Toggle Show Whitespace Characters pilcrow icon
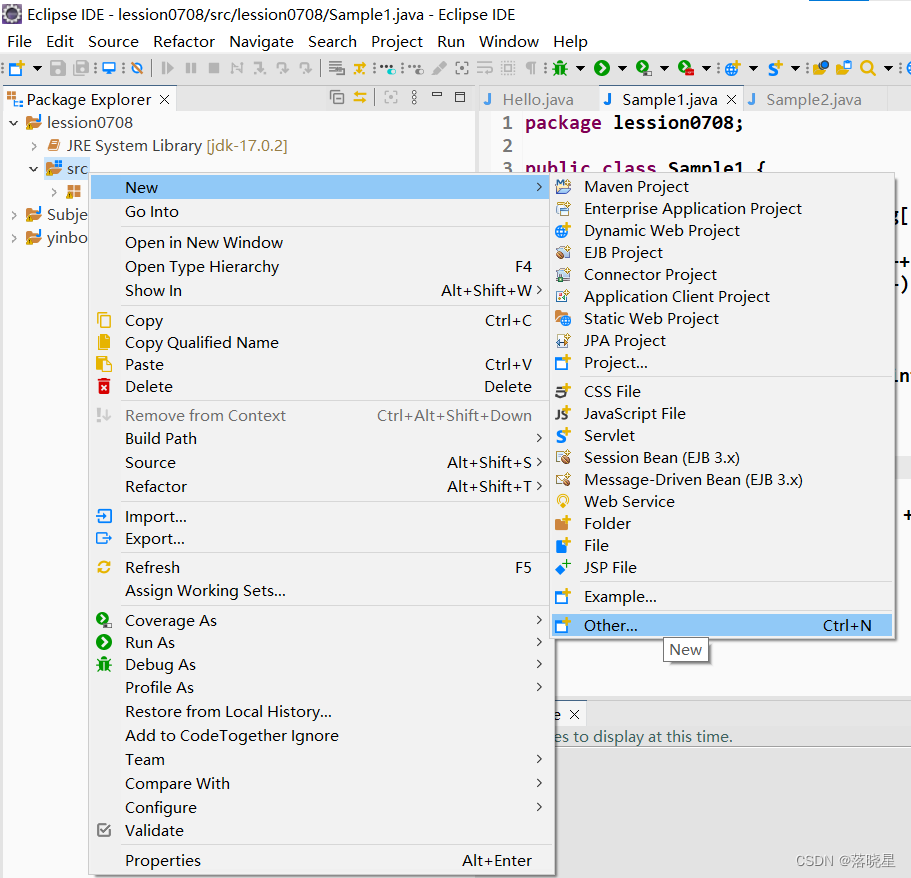Viewport: 911px width, 878px height. point(530,68)
